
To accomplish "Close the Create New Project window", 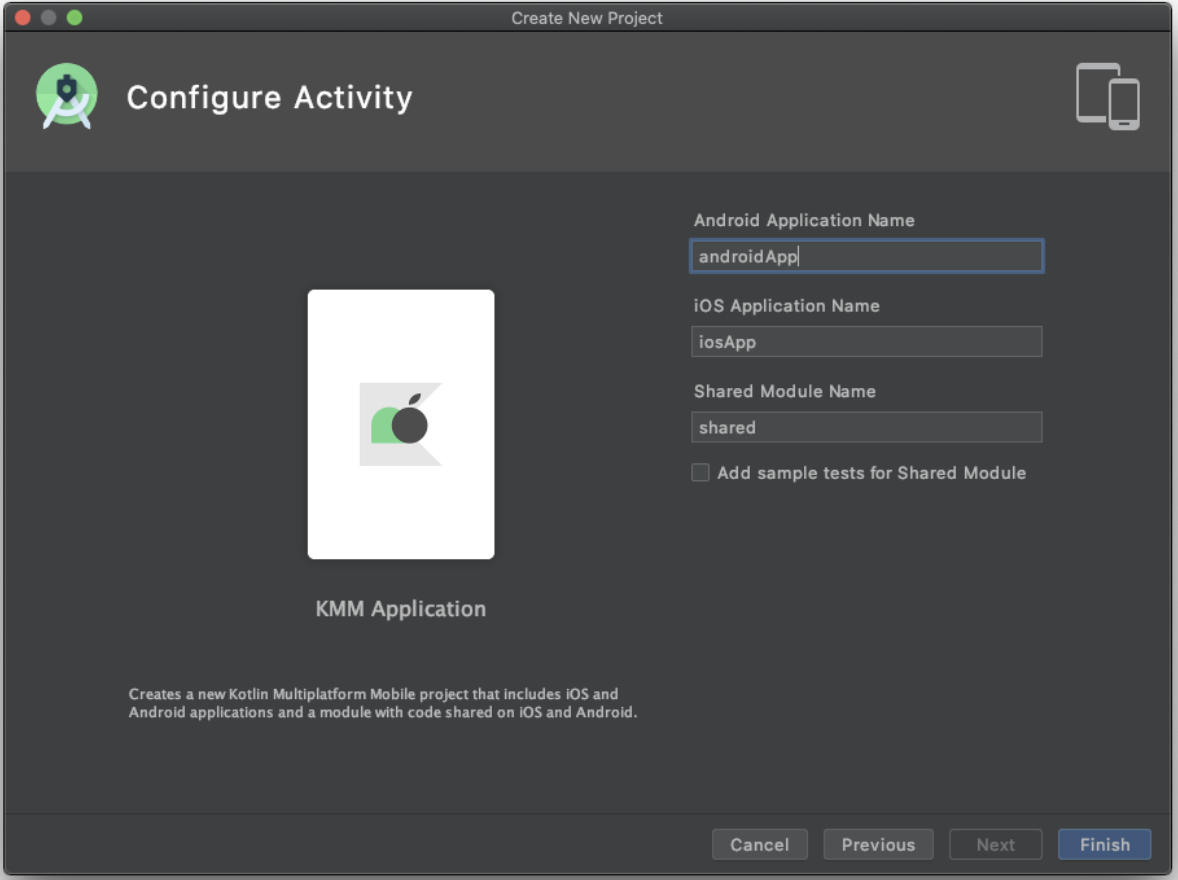I will [x=23, y=17].
